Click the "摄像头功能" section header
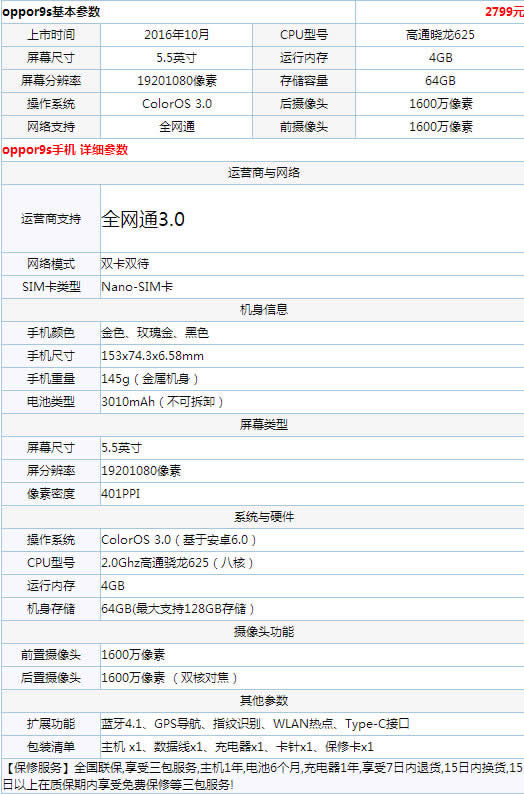This screenshot has width=524, height=794. (263, 632)
